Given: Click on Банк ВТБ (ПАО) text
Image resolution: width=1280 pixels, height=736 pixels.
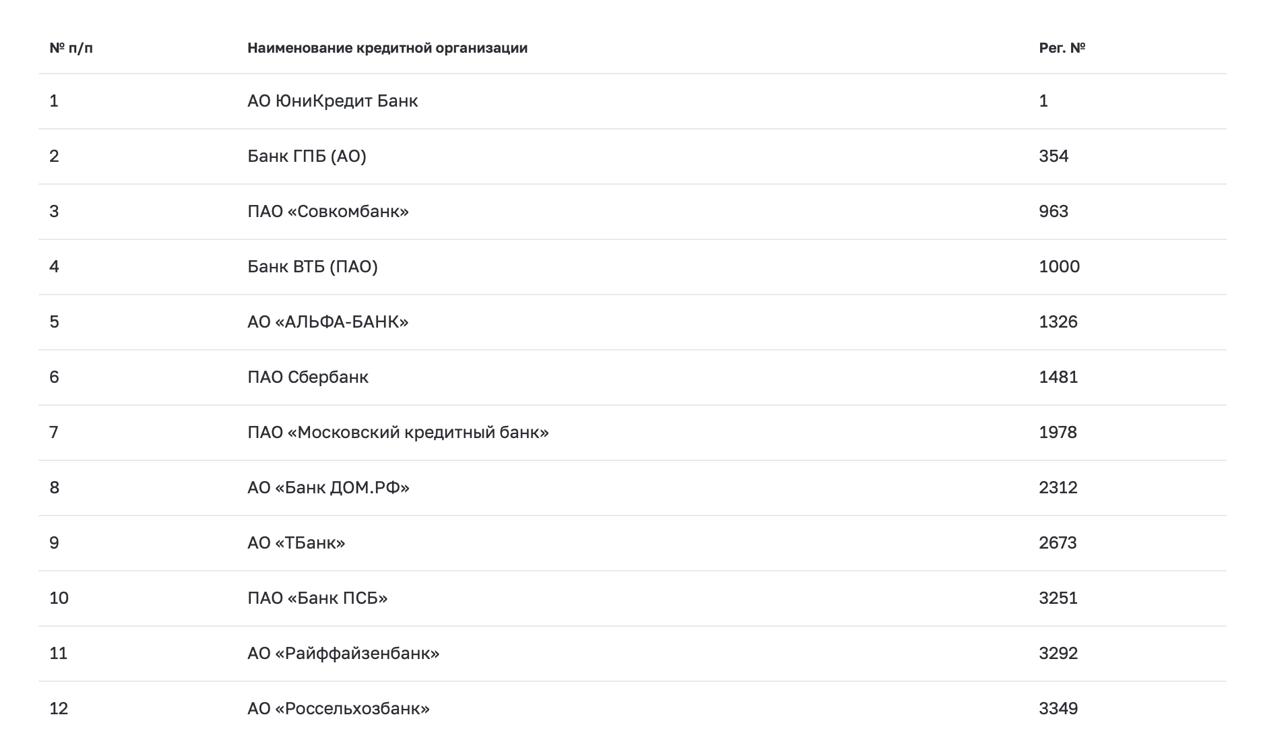Looking at the screenshot, I should tap(312, 267).
